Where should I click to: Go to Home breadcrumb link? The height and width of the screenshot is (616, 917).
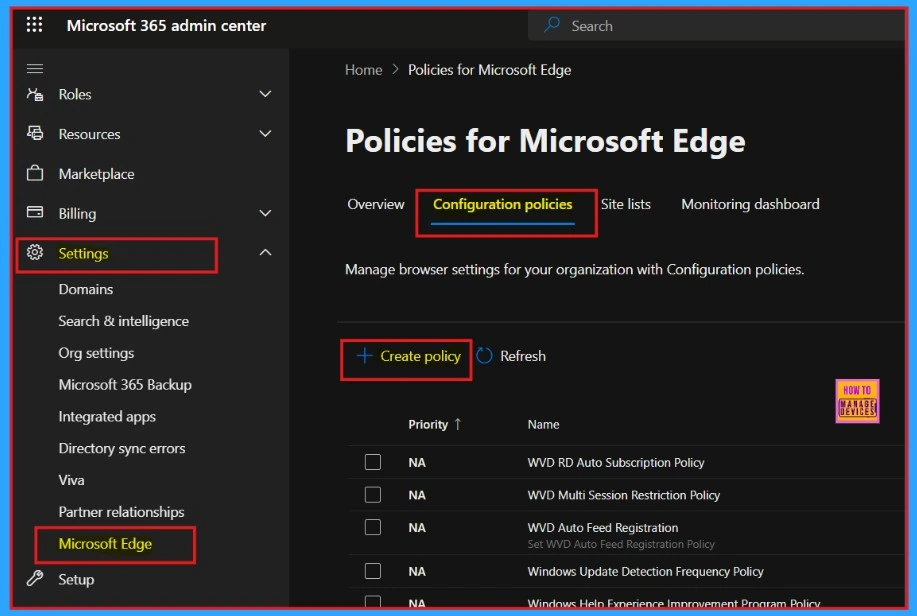363,70
